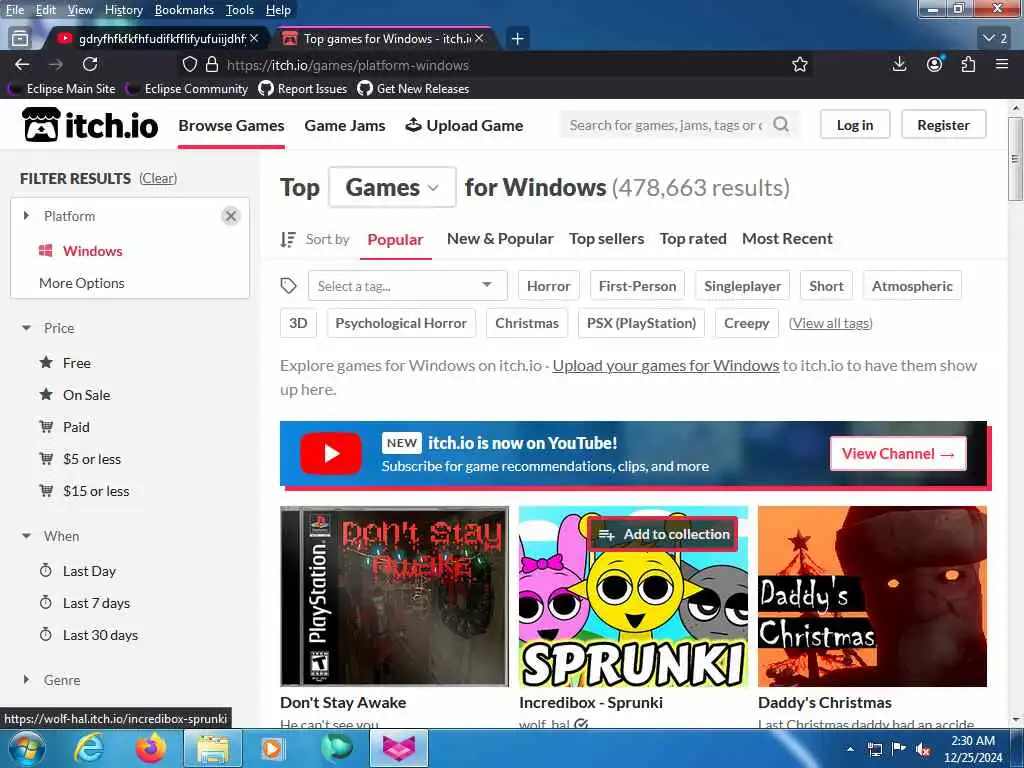
Task: Reload the current page
Action: [x=90, y=65]
